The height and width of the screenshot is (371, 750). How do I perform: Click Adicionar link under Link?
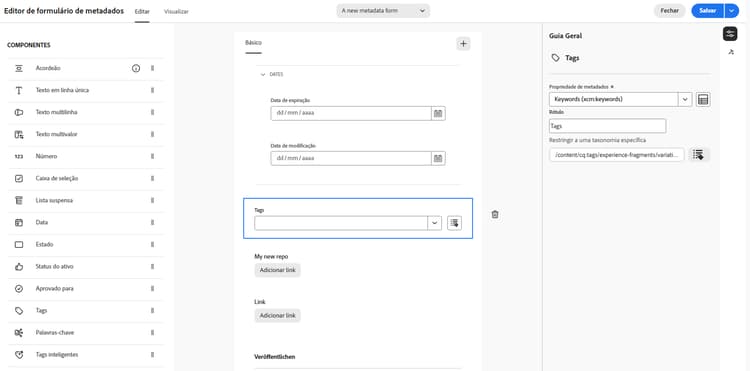(x=277, y=316)
